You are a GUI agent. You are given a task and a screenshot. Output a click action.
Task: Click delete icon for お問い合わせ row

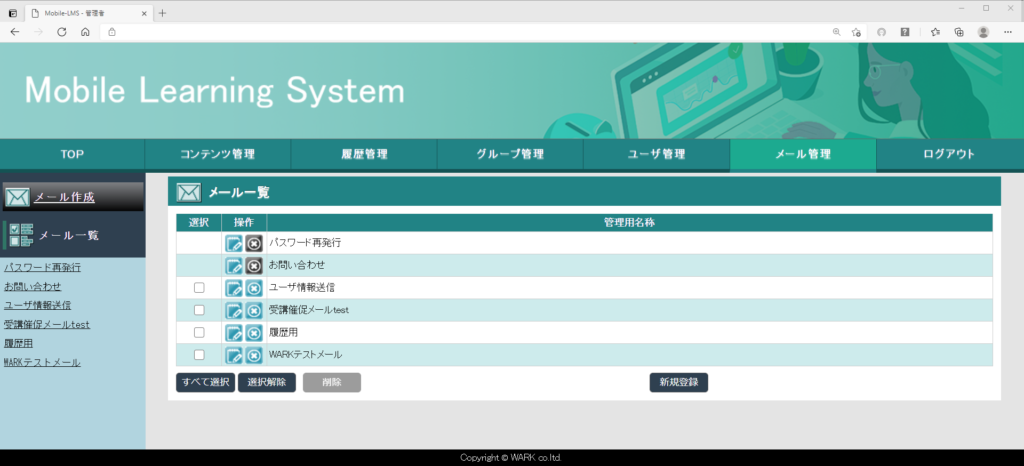254,266
